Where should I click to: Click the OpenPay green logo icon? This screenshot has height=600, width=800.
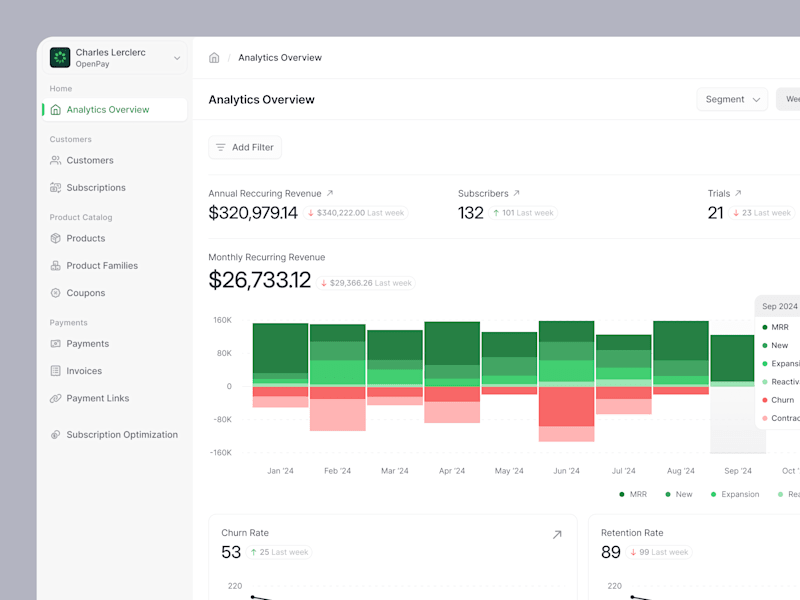pos(60,58)
